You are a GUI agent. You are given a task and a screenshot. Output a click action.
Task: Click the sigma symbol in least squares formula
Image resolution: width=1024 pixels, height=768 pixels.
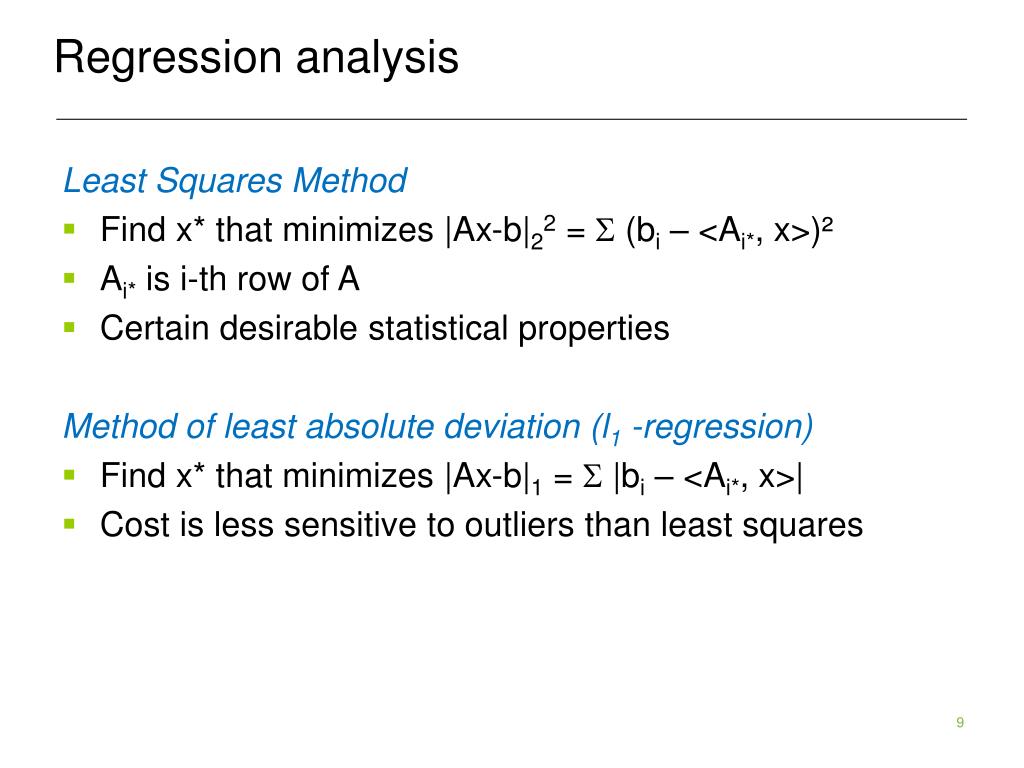(x=605, y=230)
